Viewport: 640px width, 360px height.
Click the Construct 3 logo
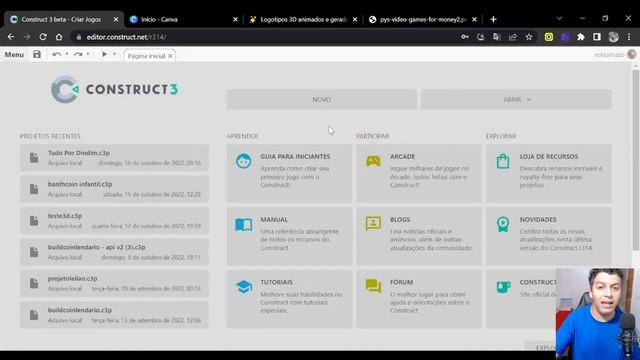click(115, 89)
